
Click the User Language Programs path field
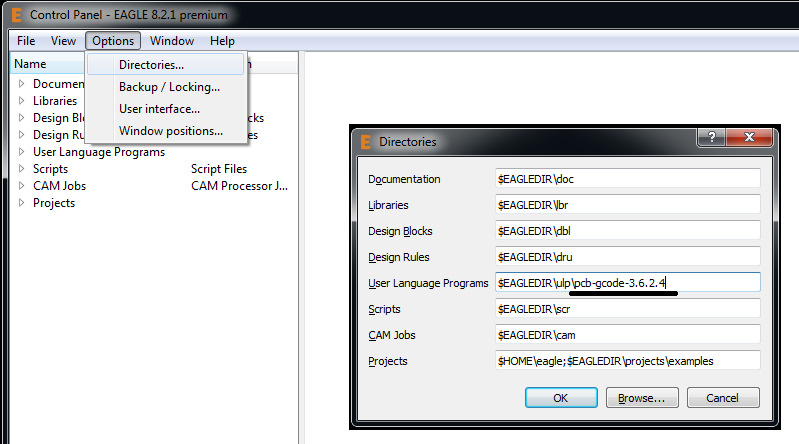tap(628, 282)
